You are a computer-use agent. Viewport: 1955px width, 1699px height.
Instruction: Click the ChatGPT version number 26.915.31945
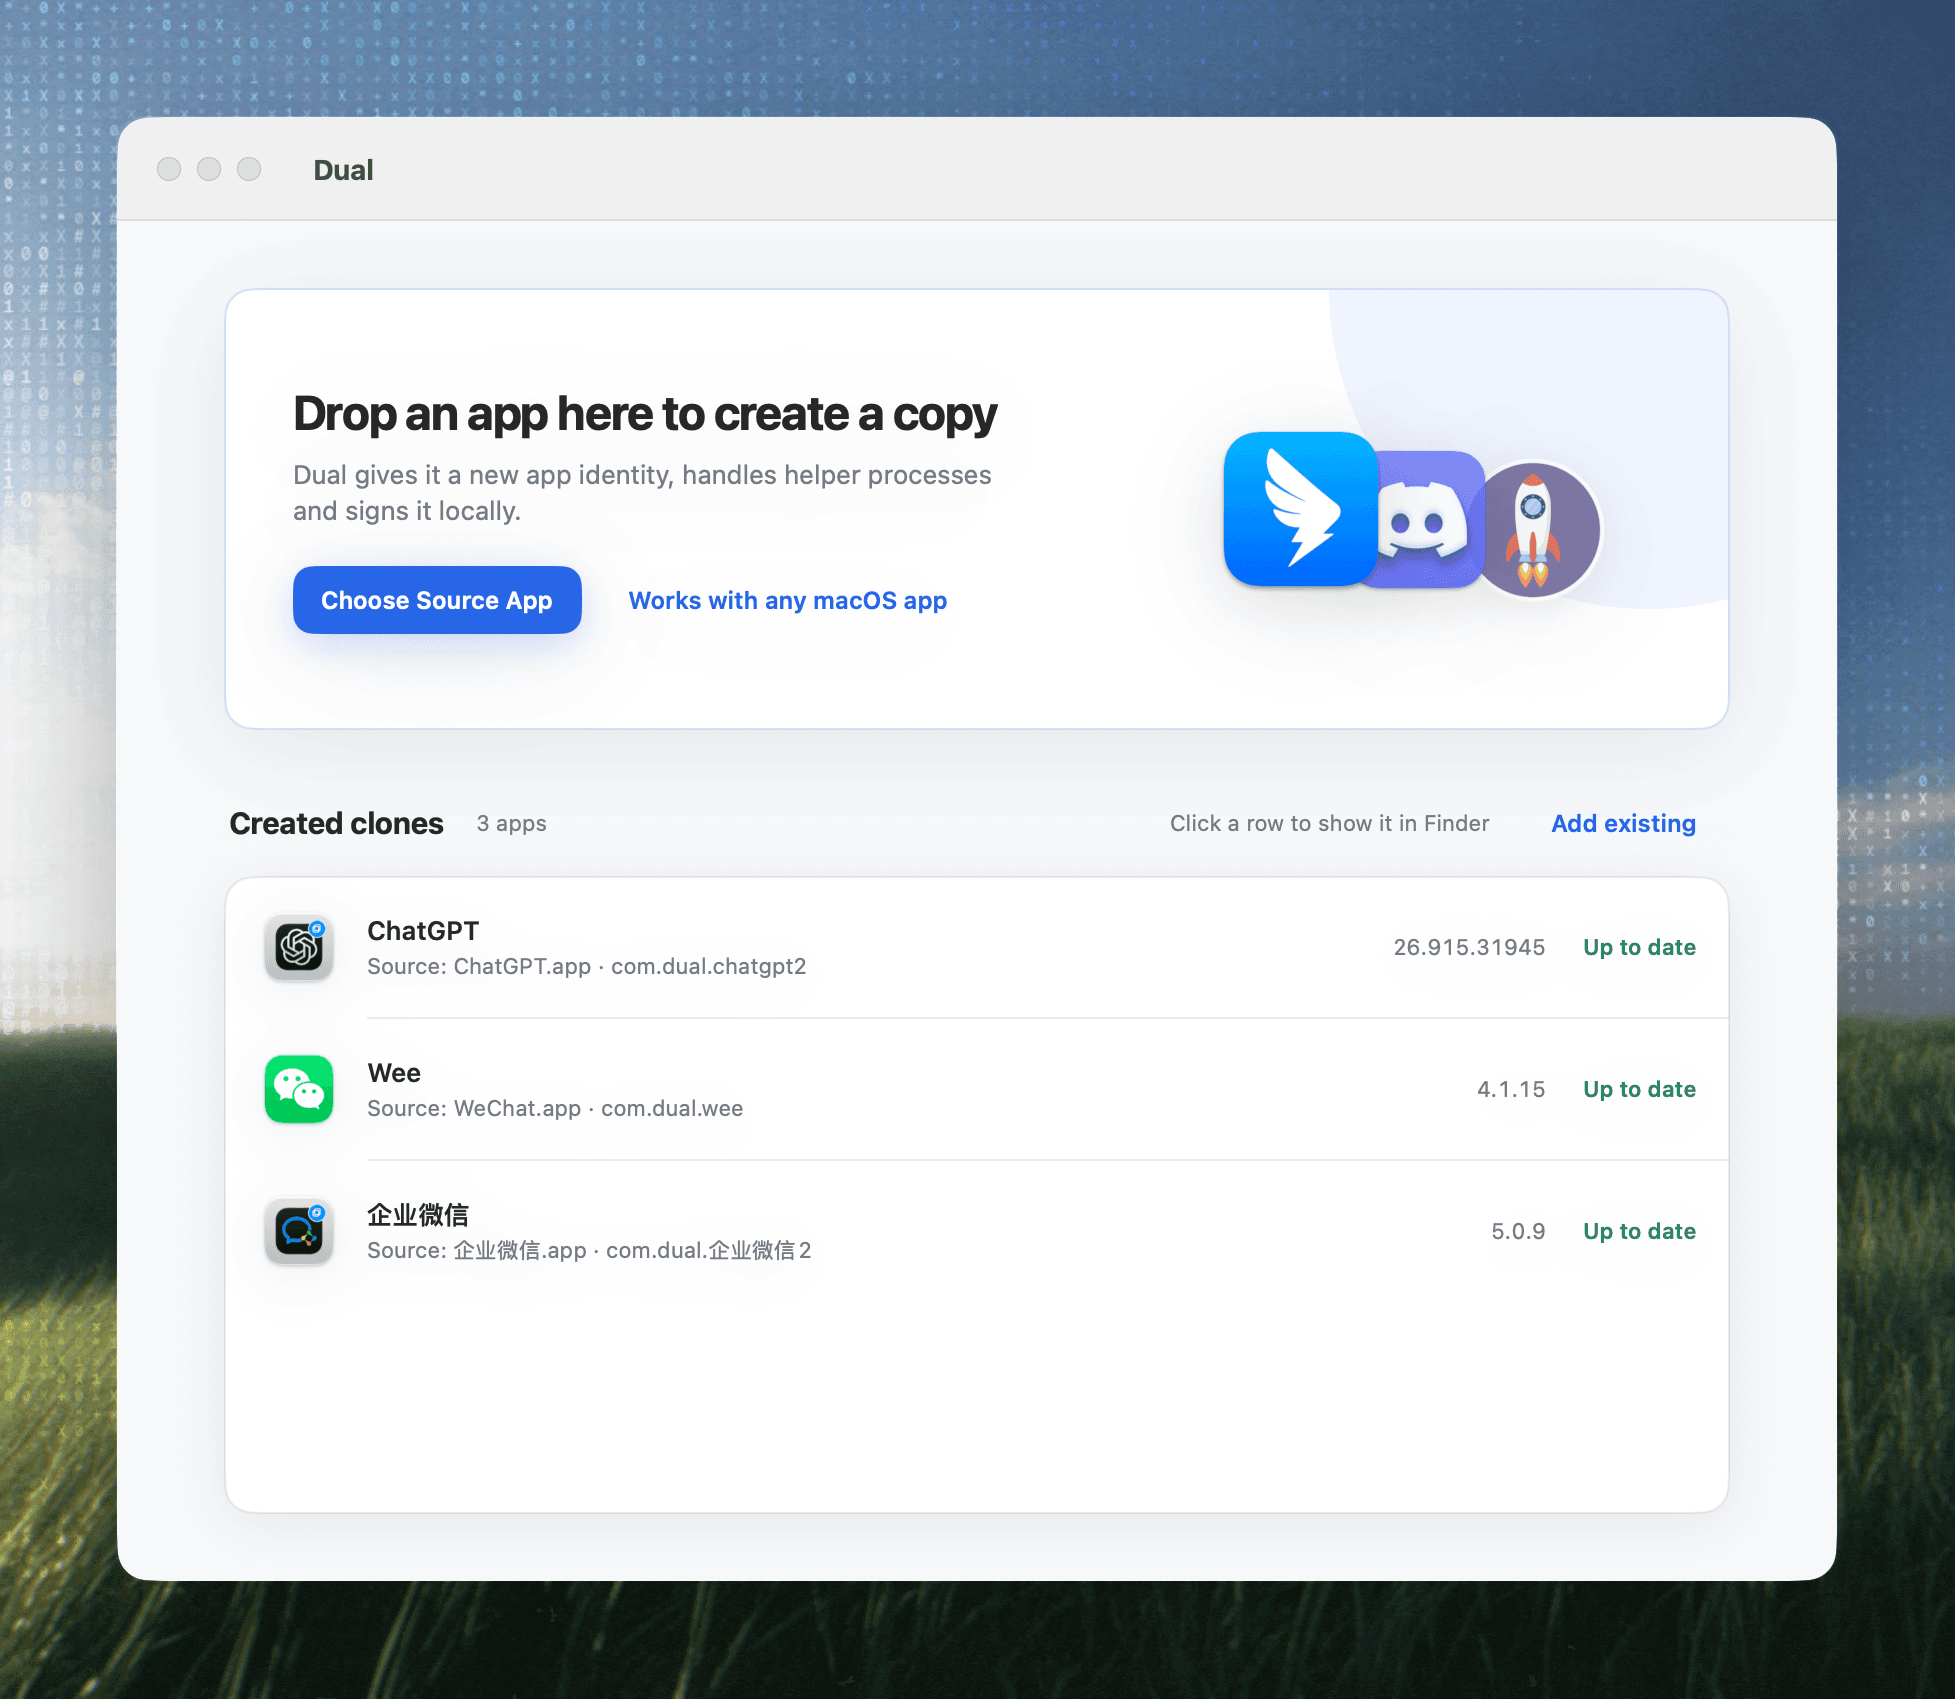coord(1469,947)
